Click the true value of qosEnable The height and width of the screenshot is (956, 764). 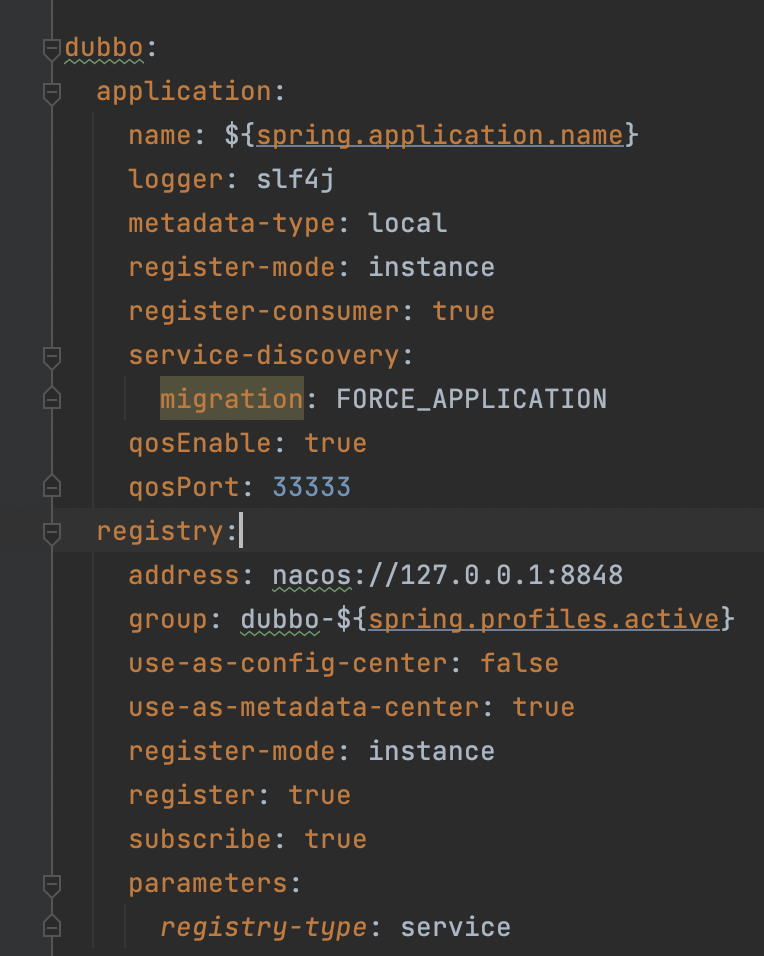coord(335,443)
